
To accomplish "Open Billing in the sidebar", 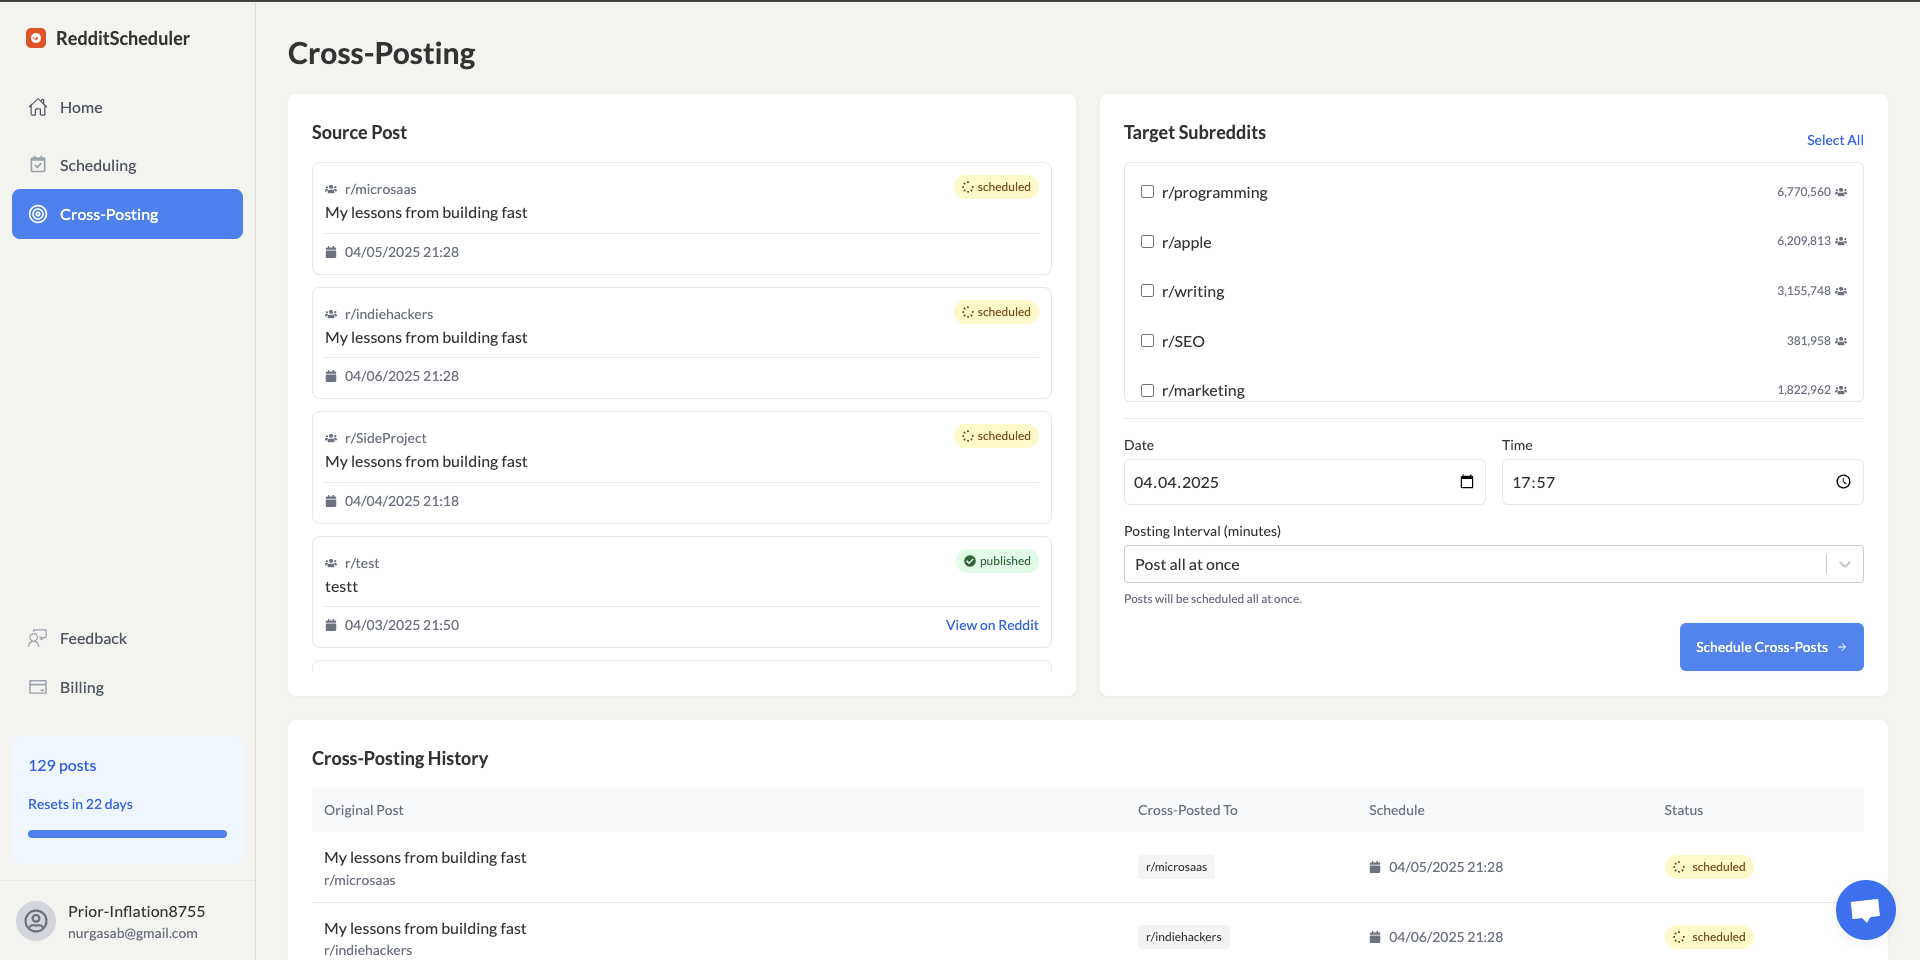I will tap(127, 687).
